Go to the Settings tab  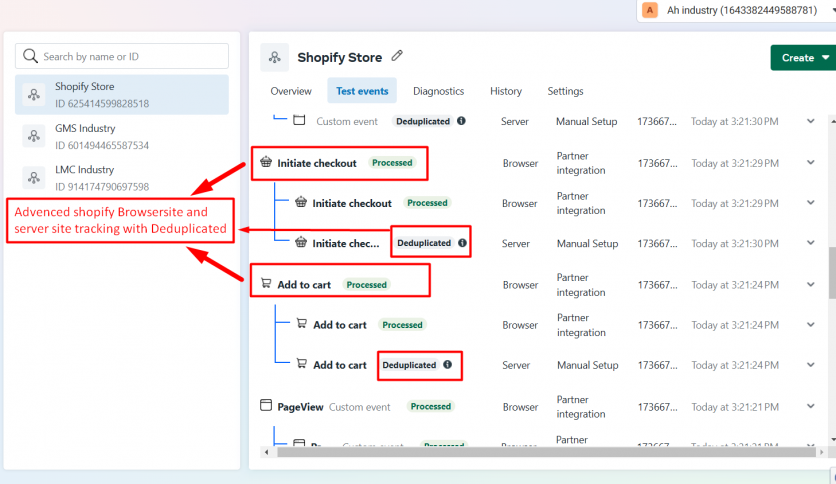coord(565,91)
